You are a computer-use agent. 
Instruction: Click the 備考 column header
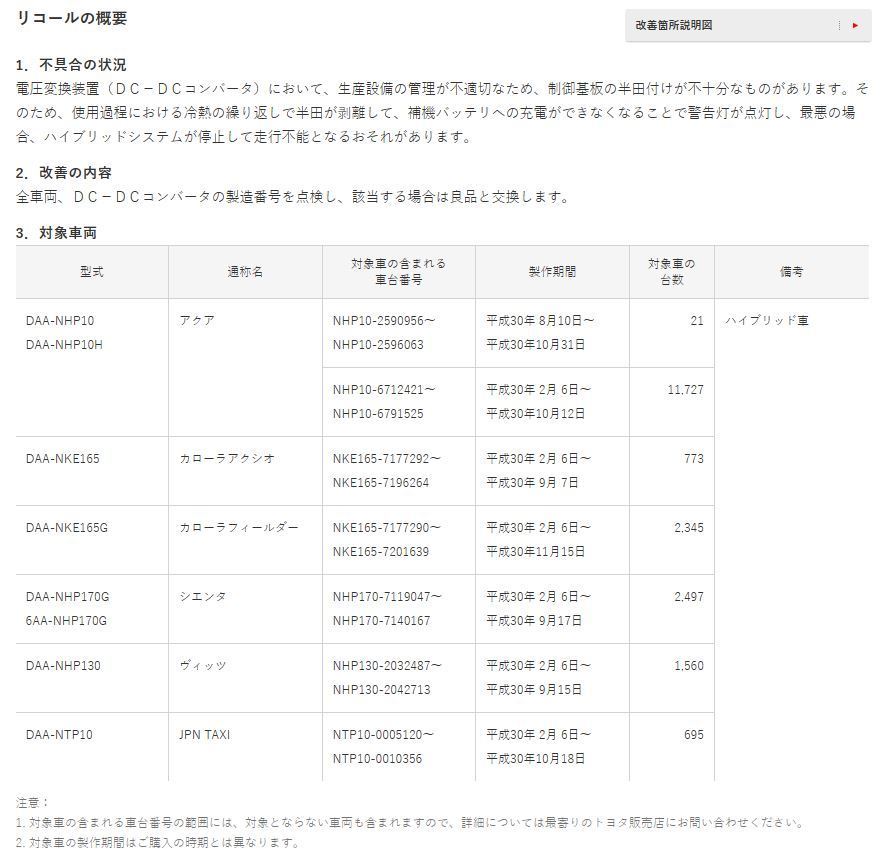791,272
